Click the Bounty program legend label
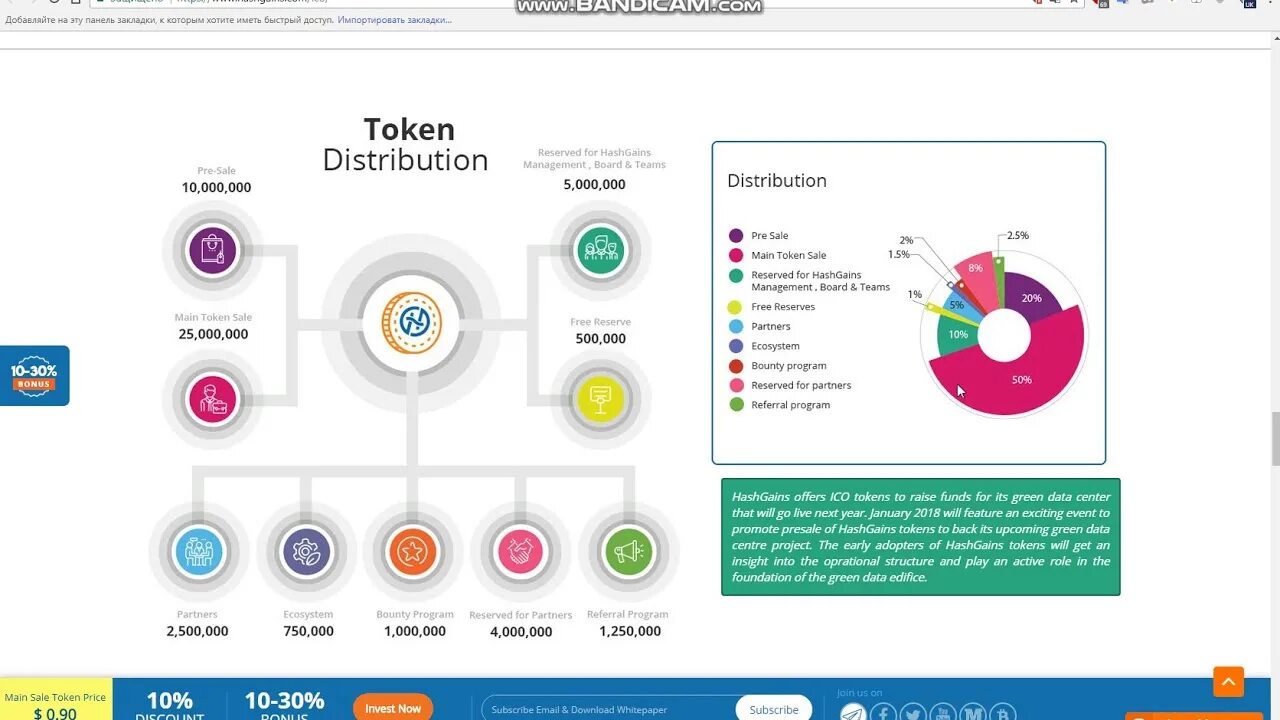This screenshot has width=1280, height=720. coord(789,366)
